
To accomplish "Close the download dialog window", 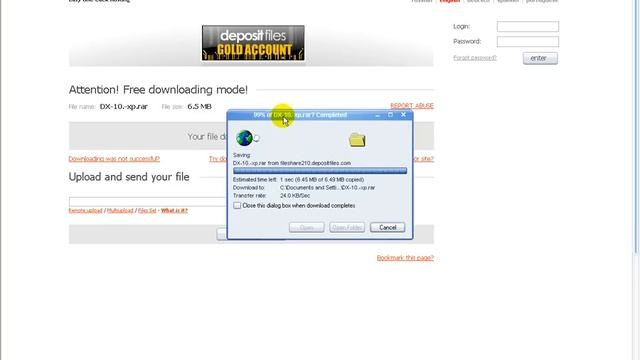I will (x=403, y=115).
